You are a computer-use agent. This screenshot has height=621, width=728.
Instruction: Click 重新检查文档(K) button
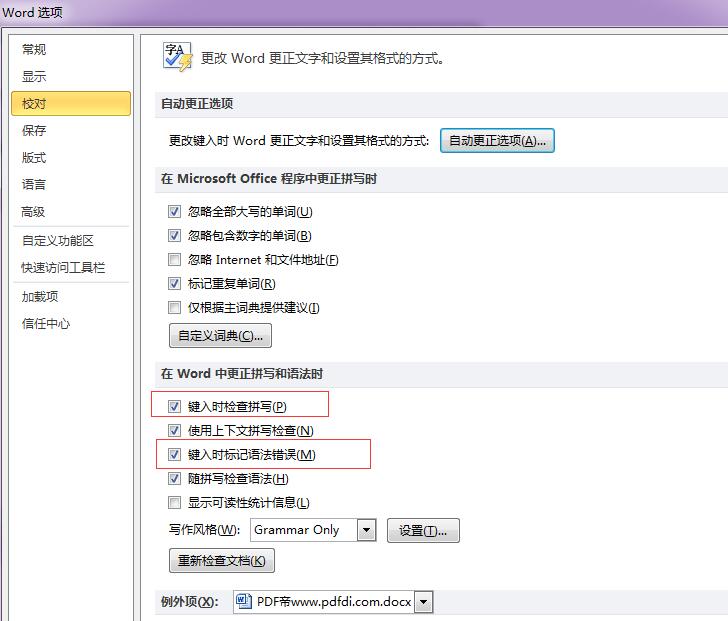(x=221, y=561)
